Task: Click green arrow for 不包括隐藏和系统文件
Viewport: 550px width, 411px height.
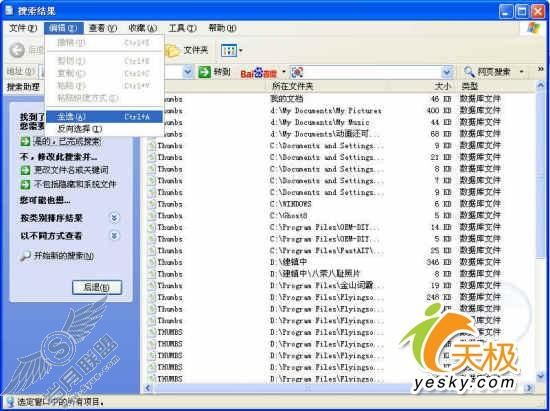Action: pos(25,184)
